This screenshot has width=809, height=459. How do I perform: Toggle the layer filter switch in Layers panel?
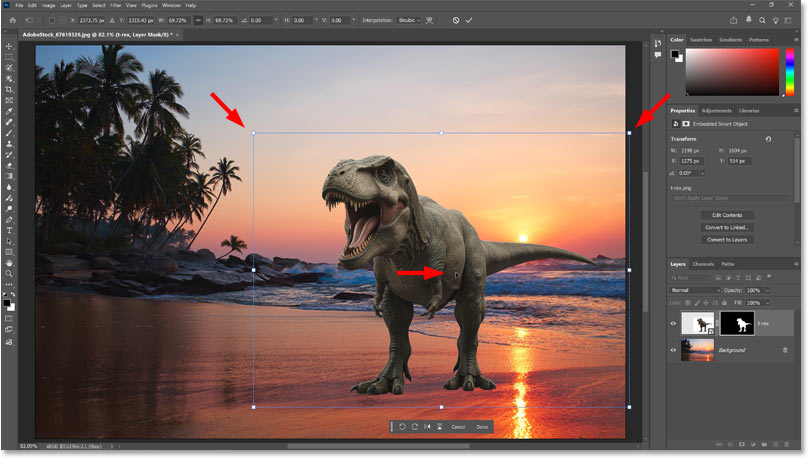pos(769,277)
